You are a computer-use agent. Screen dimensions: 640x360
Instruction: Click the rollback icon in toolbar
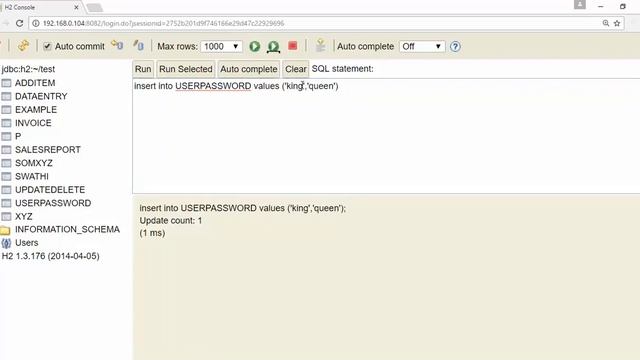point(118,45)
